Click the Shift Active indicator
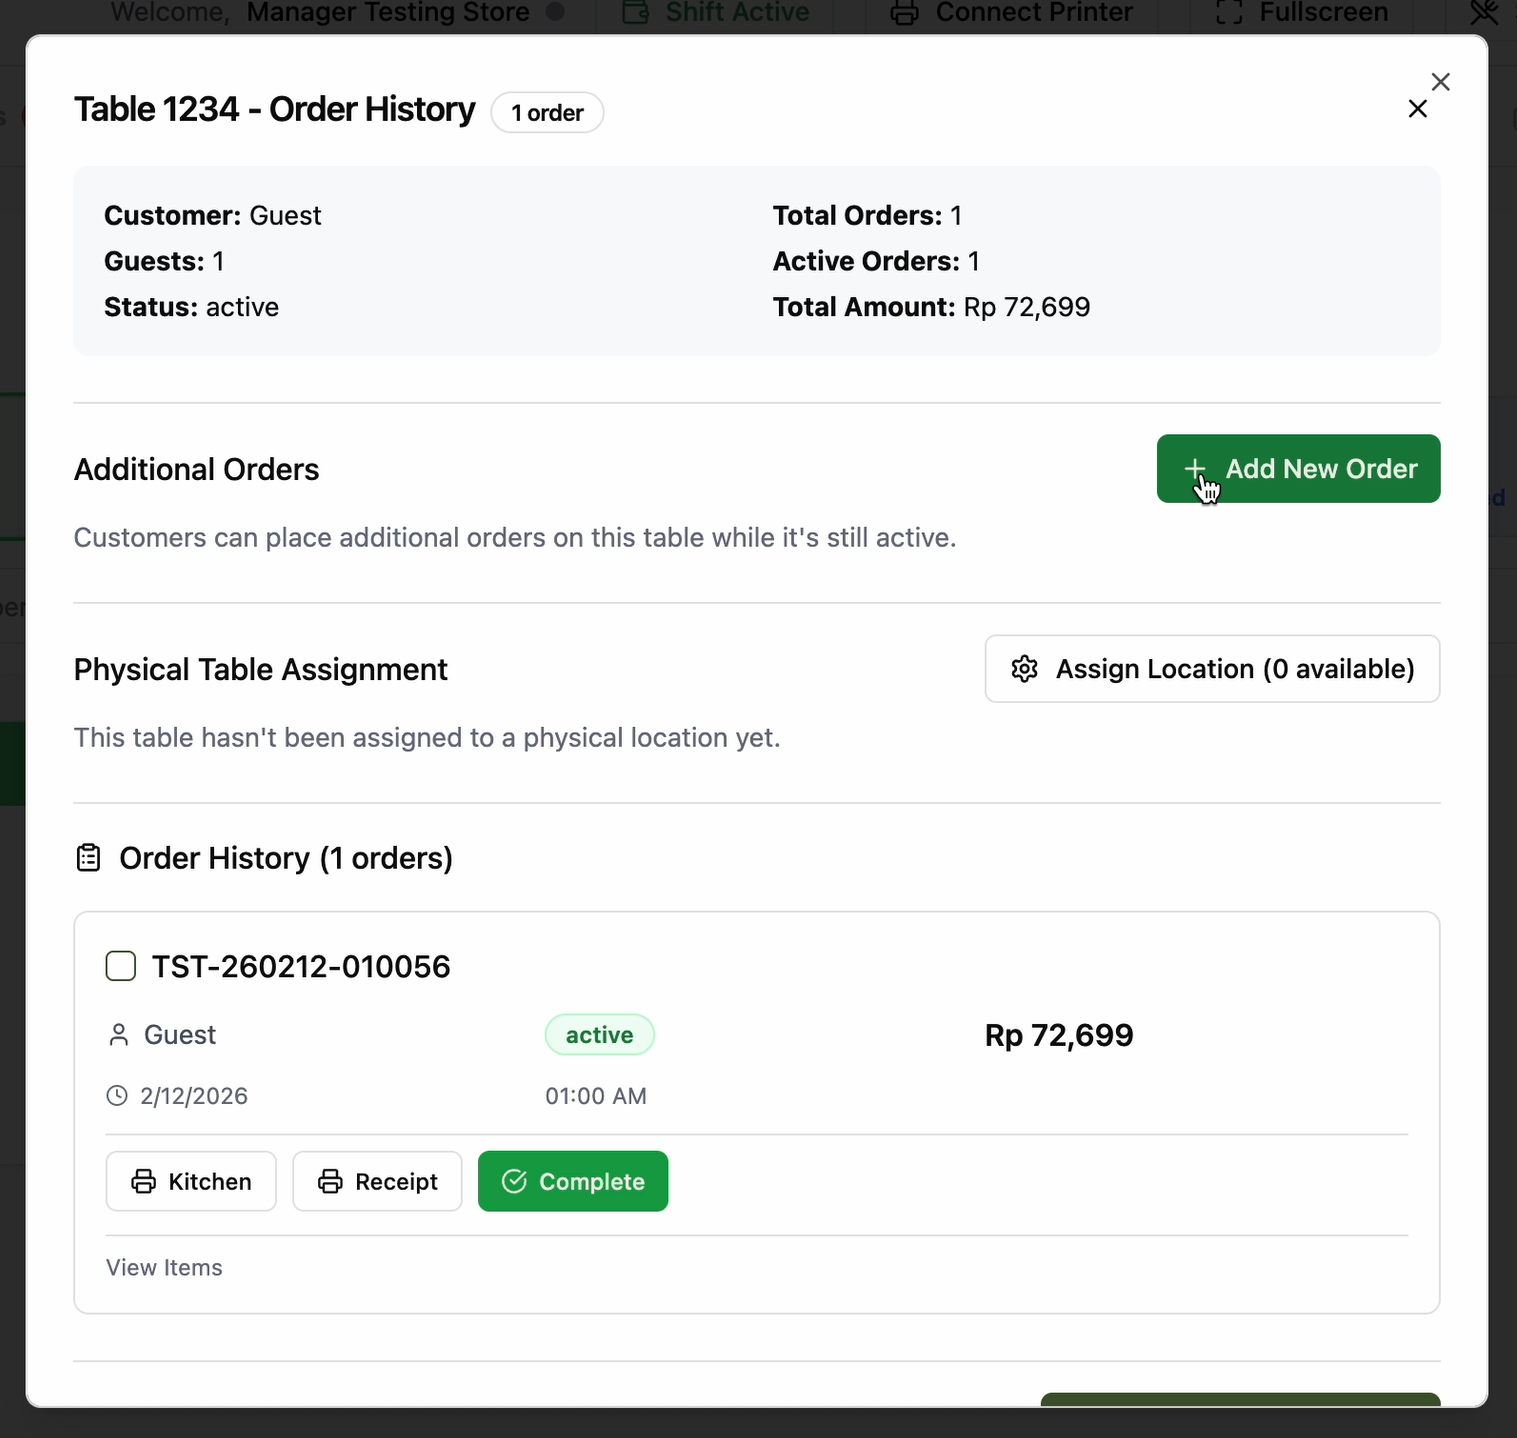1517x1438 pixels. pos(716,13)
